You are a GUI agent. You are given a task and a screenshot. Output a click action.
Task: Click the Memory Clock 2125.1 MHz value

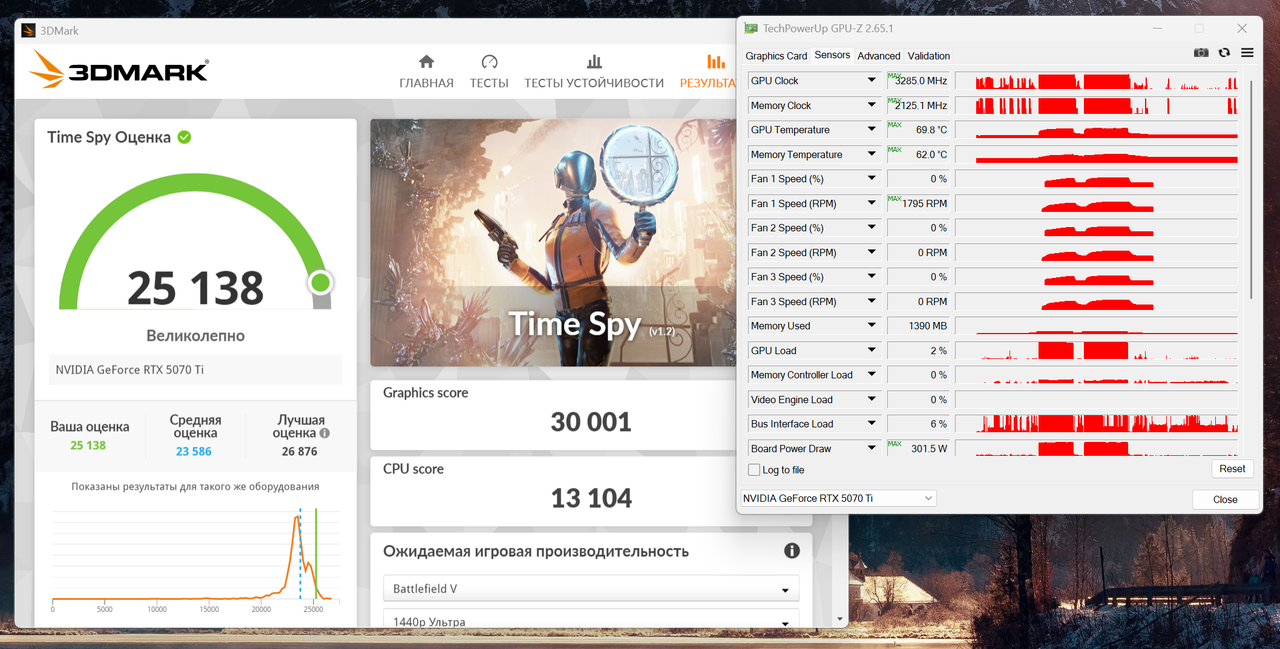point(918,105)
